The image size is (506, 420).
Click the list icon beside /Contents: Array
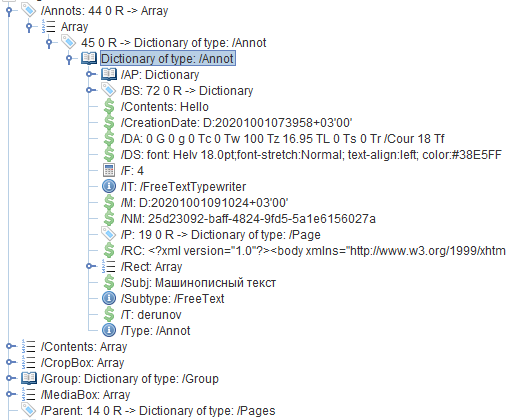click(x=29, y=347)
